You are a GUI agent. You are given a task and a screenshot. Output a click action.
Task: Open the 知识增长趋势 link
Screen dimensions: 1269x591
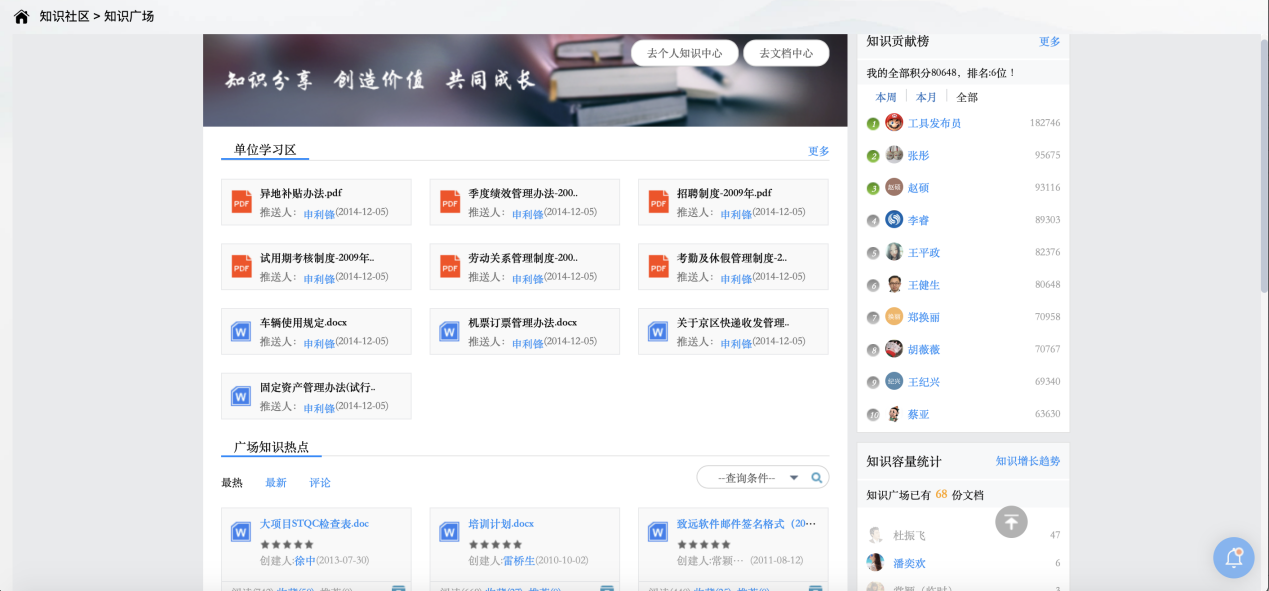point(1027,461)
